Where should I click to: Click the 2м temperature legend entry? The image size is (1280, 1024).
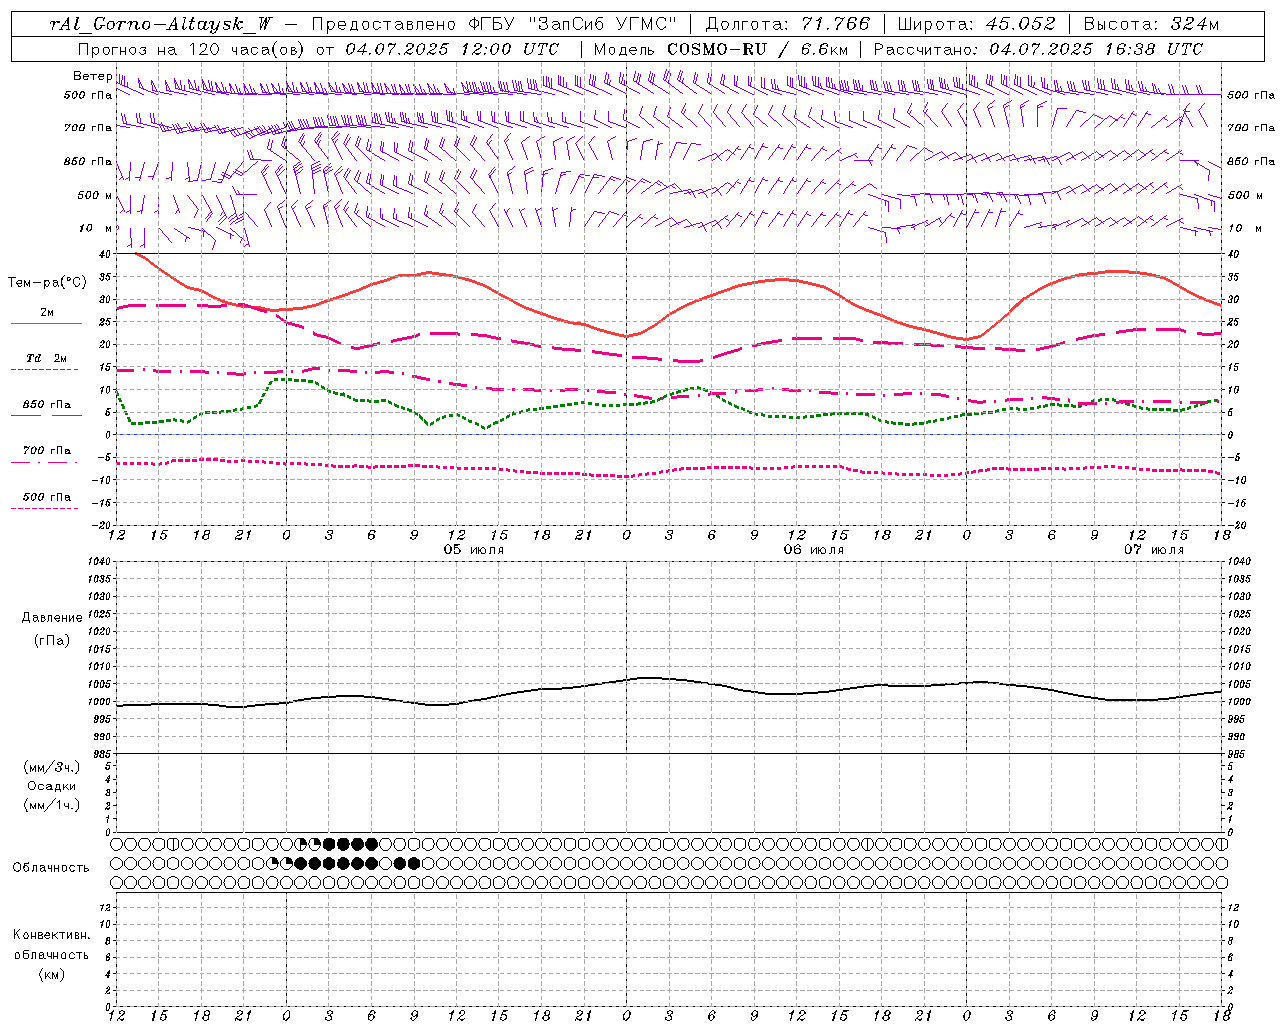[46, 312]
